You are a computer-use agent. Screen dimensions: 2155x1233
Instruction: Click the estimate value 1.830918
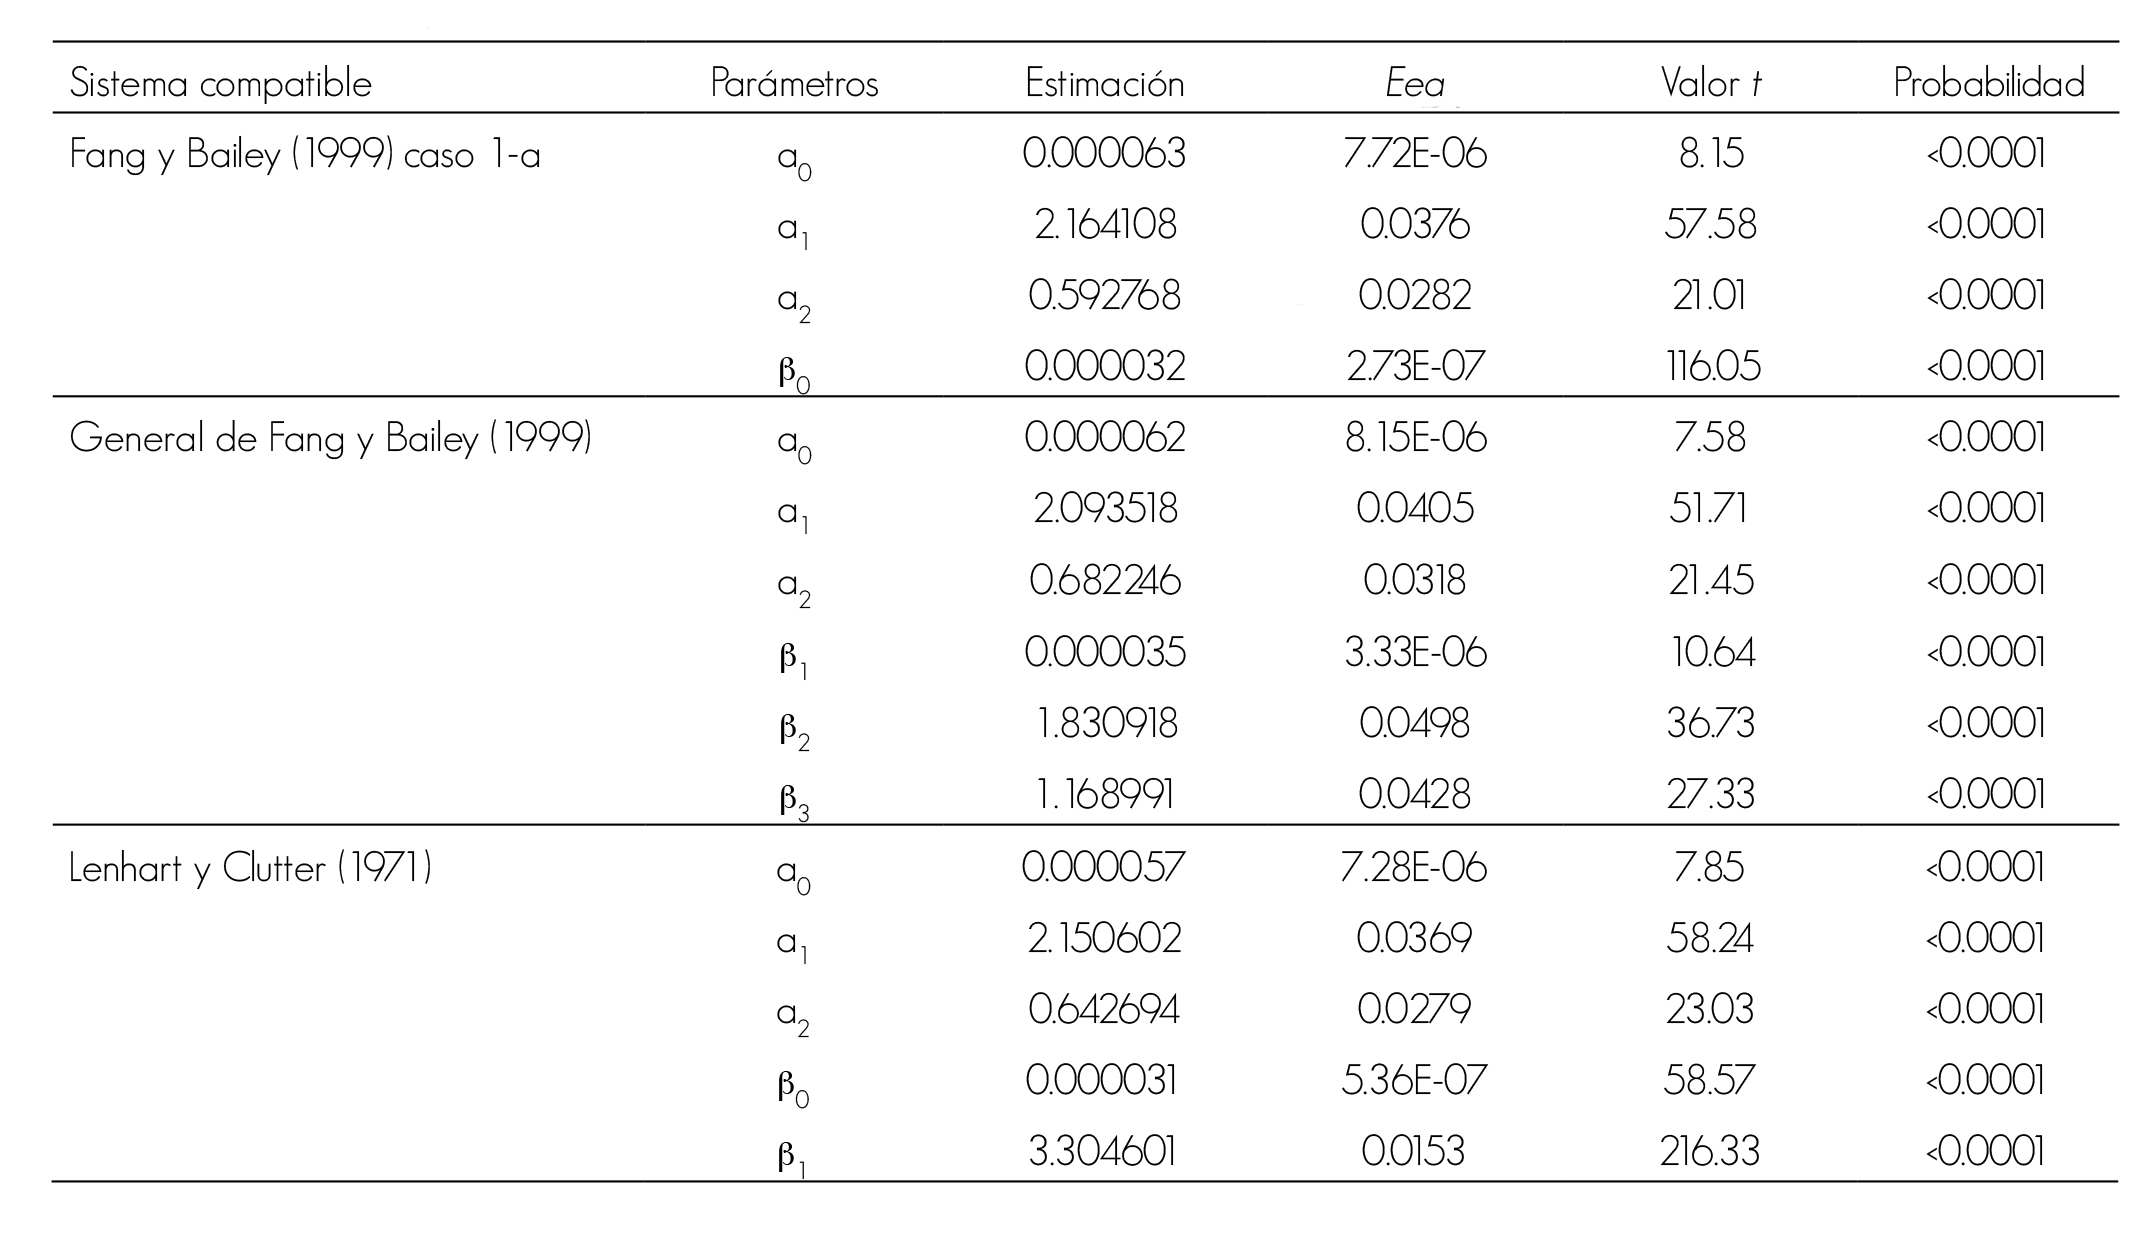point(1104,724)
